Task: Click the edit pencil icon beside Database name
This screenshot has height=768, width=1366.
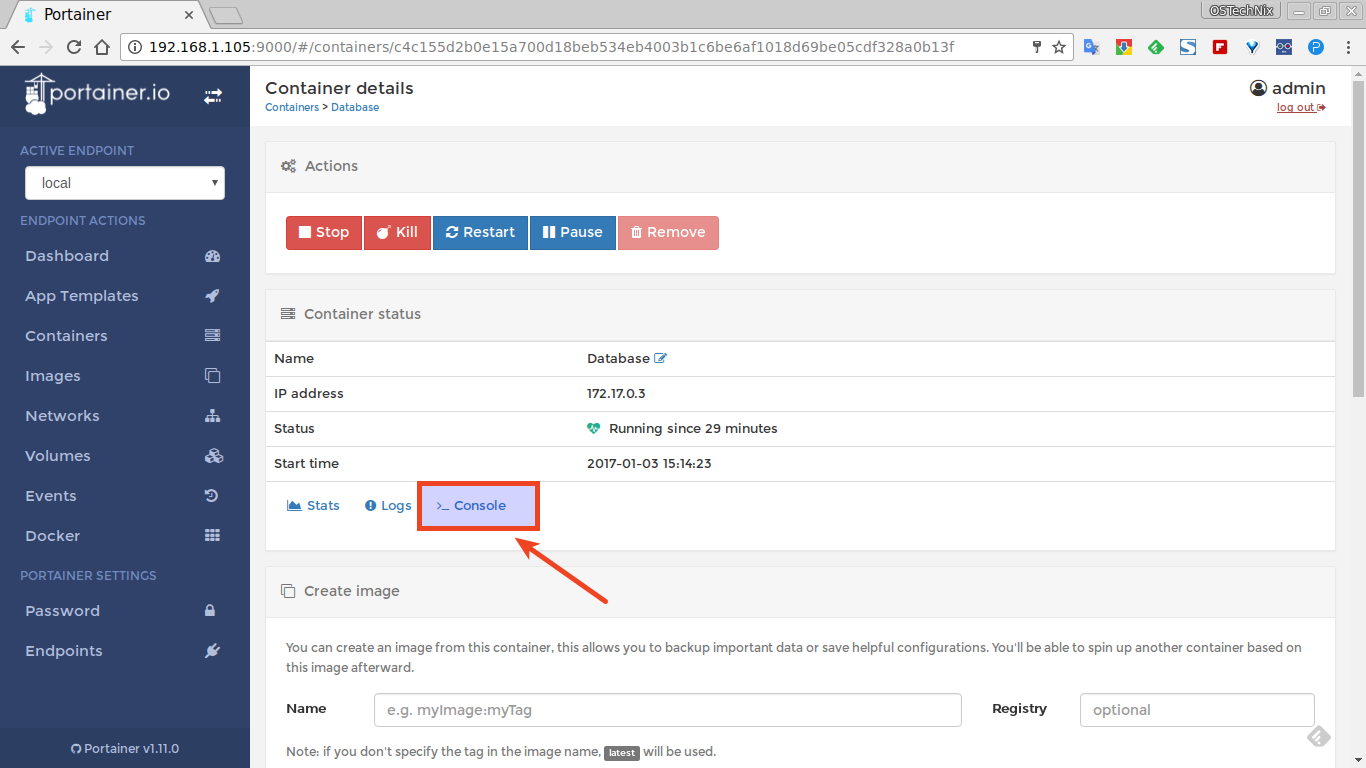Action: point(660,358)
